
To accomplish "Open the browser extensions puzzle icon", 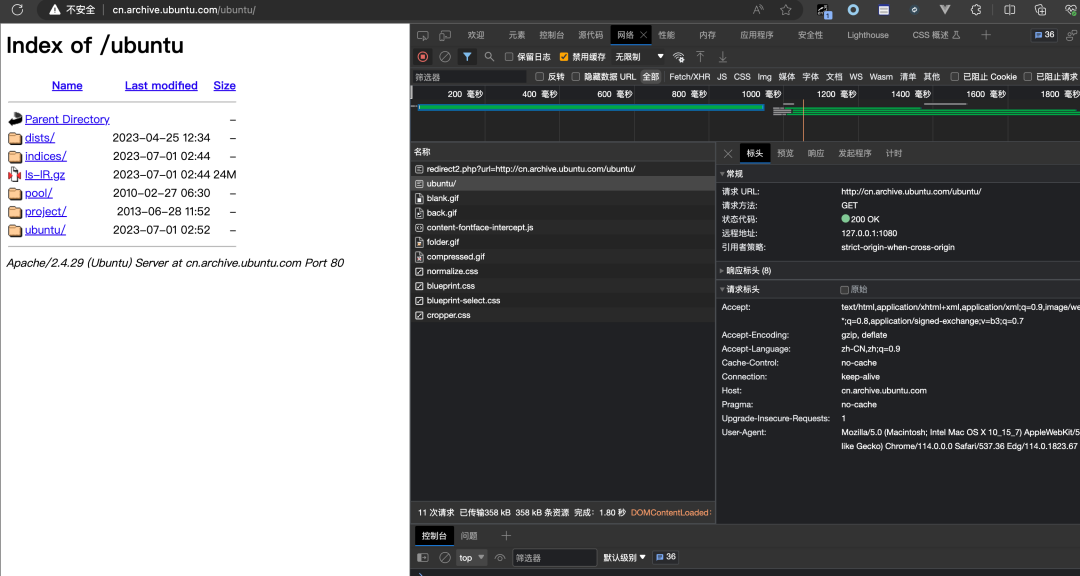I will [976, 10].
